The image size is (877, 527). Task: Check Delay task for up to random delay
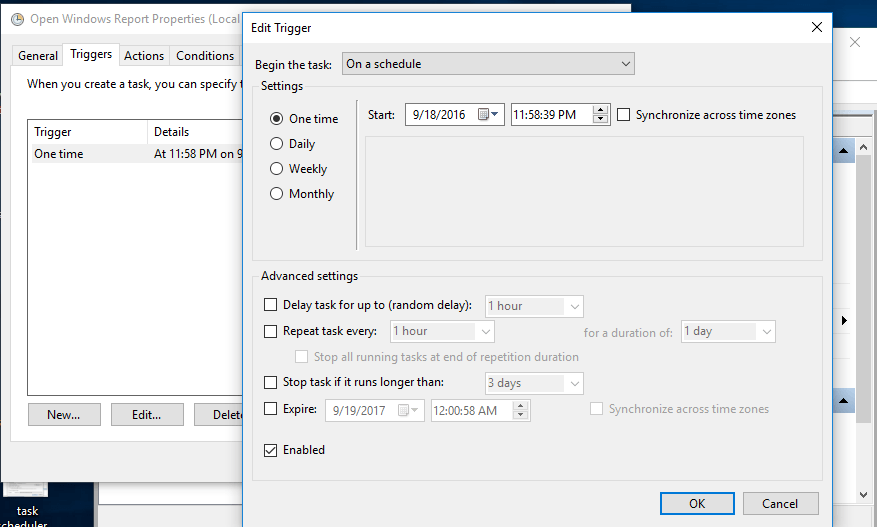point(270,304)
